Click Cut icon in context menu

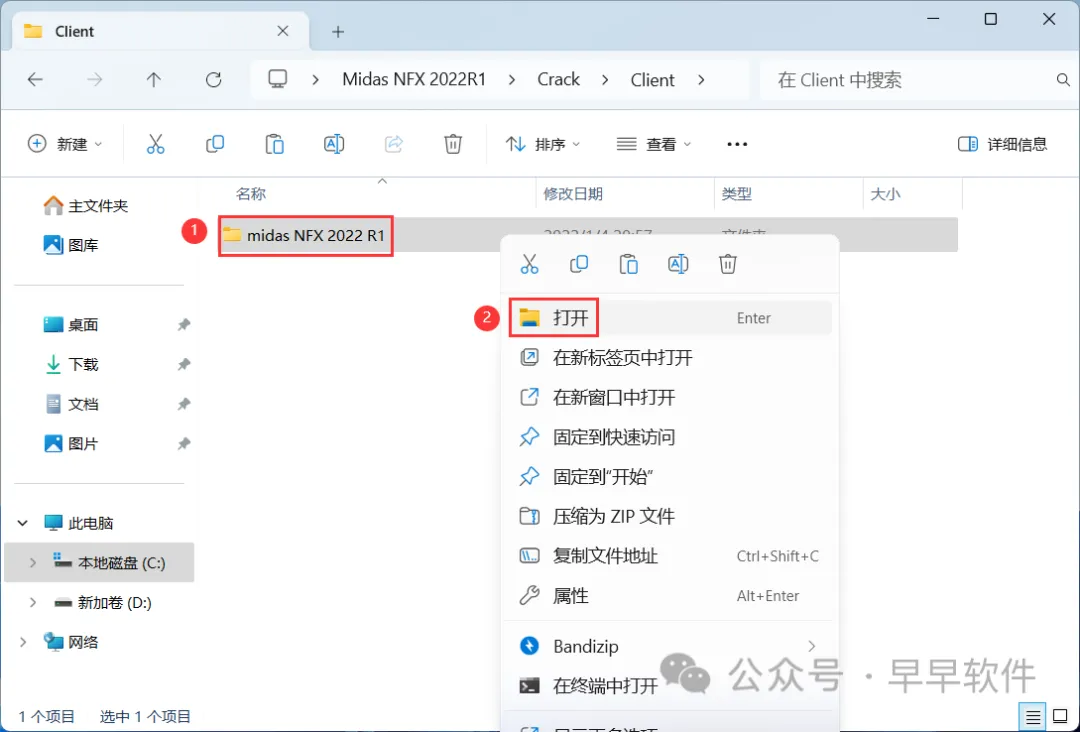[x=530, y=264]
